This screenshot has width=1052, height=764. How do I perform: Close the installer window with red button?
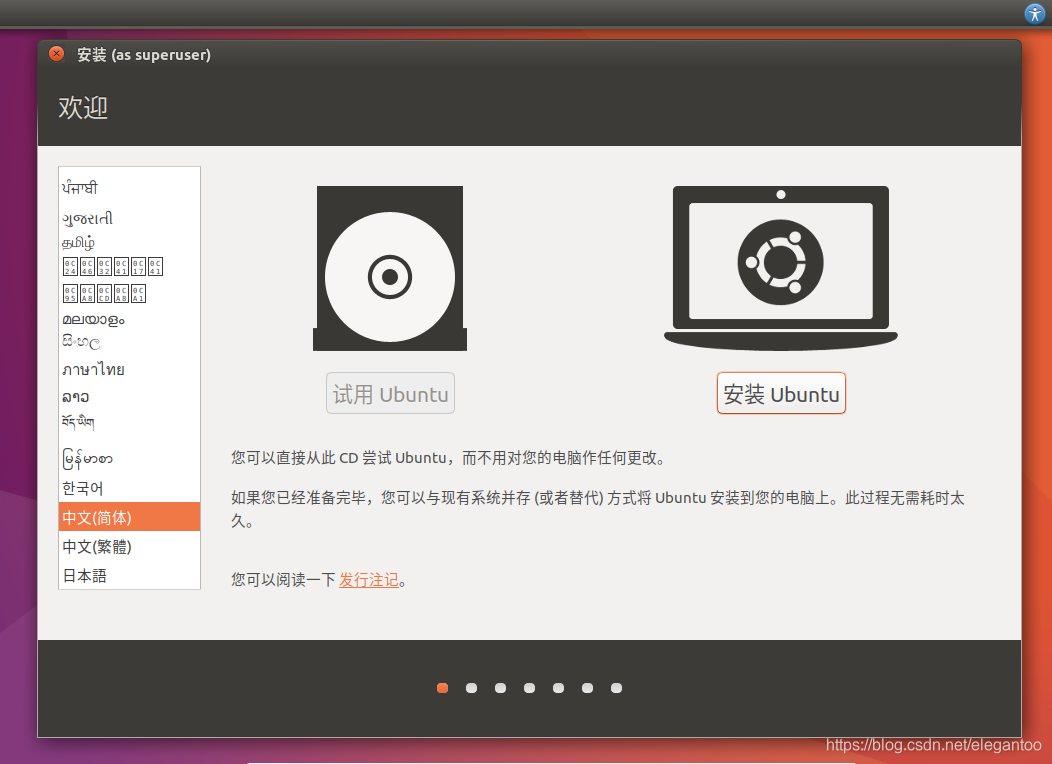[x=56, y=54]
